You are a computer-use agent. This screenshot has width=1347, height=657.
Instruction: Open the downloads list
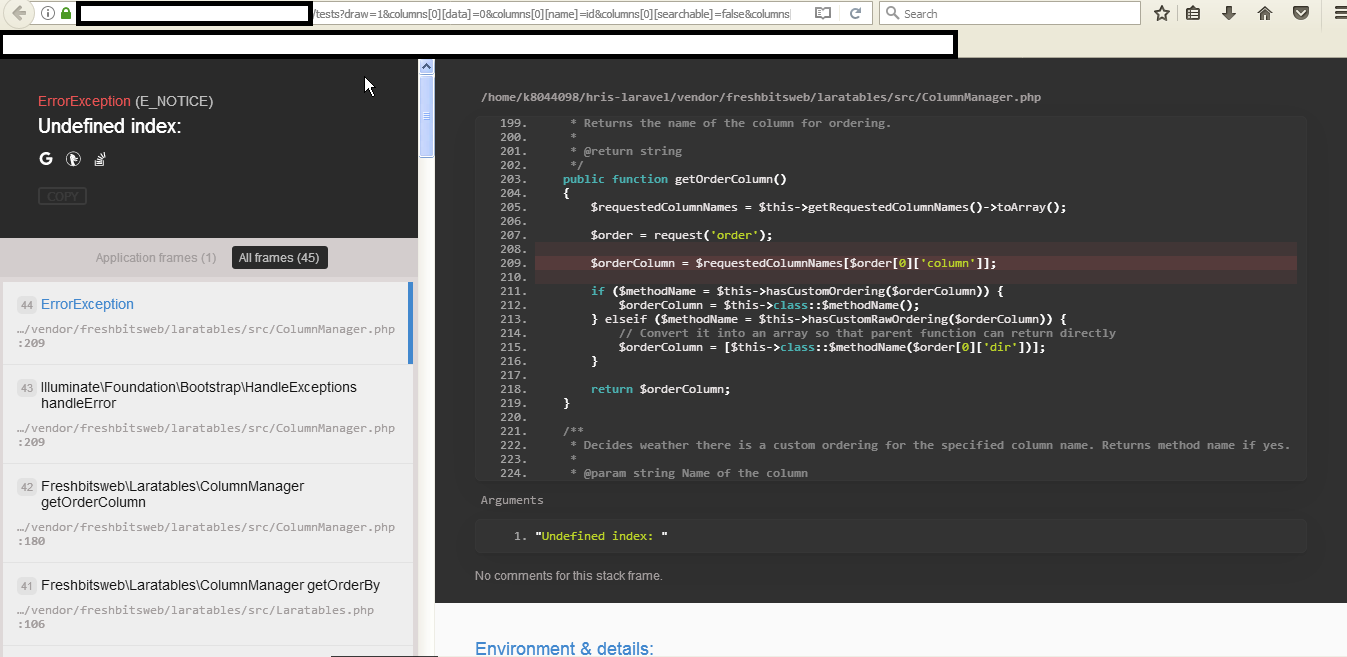point(1229,13)
